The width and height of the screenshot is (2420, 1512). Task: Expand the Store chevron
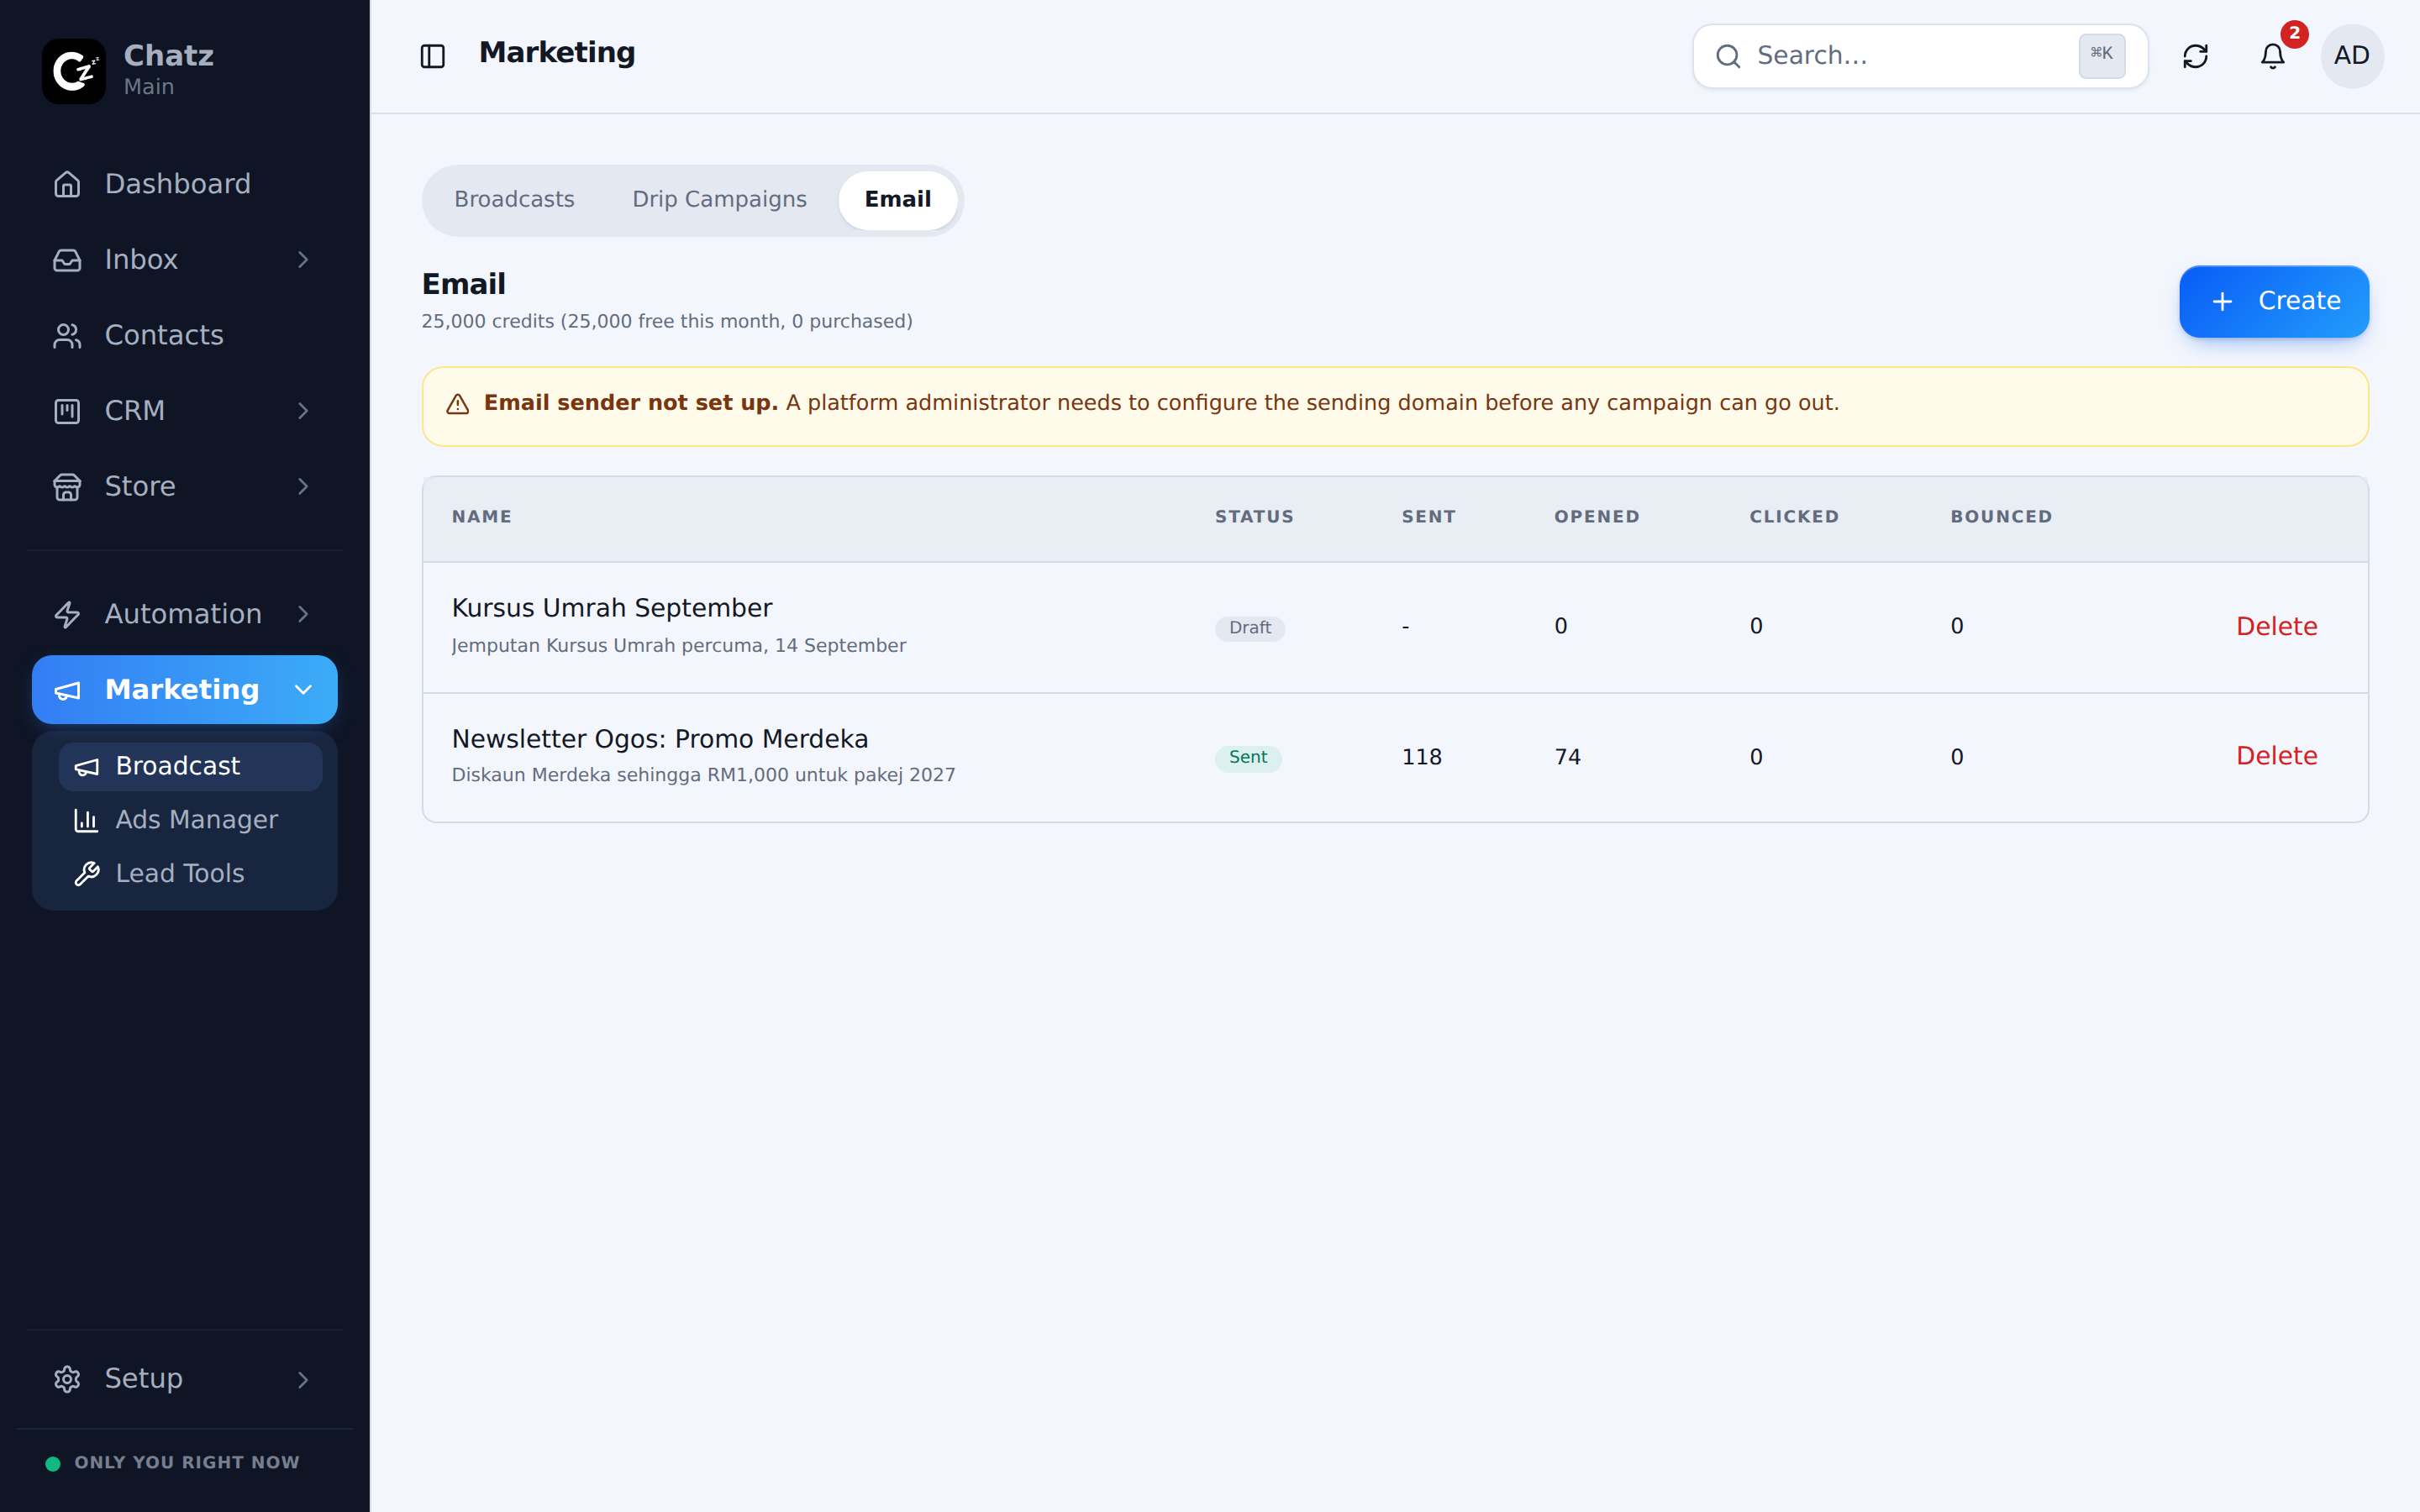pos(303,486)
